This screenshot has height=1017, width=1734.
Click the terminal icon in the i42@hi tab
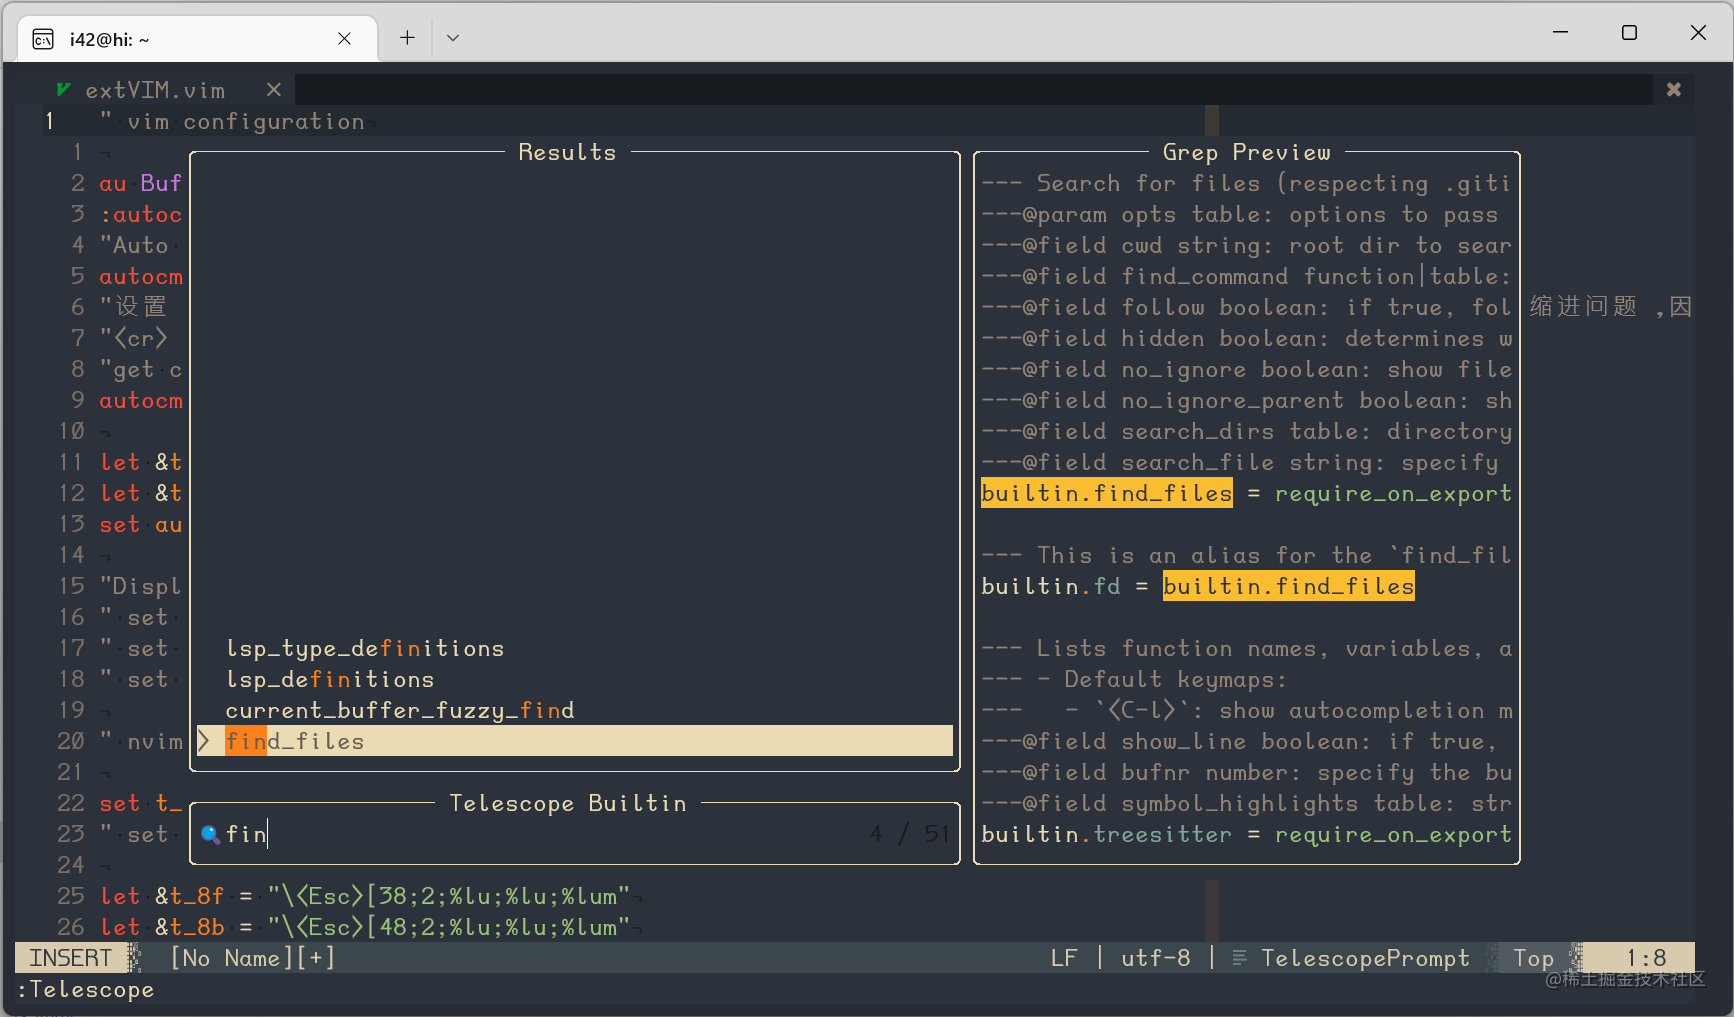[43, 39]
